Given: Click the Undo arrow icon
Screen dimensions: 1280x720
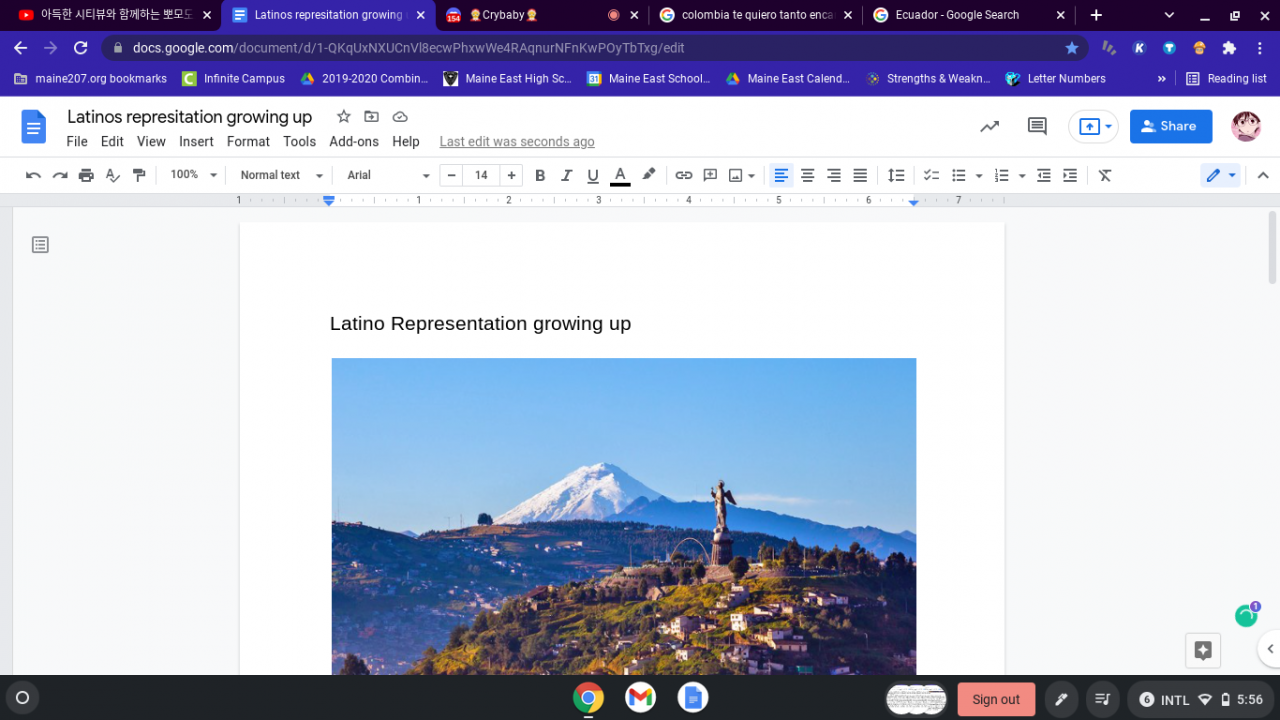Looking at the screenshot, I should pyautogui.click(x=33, y=175).
